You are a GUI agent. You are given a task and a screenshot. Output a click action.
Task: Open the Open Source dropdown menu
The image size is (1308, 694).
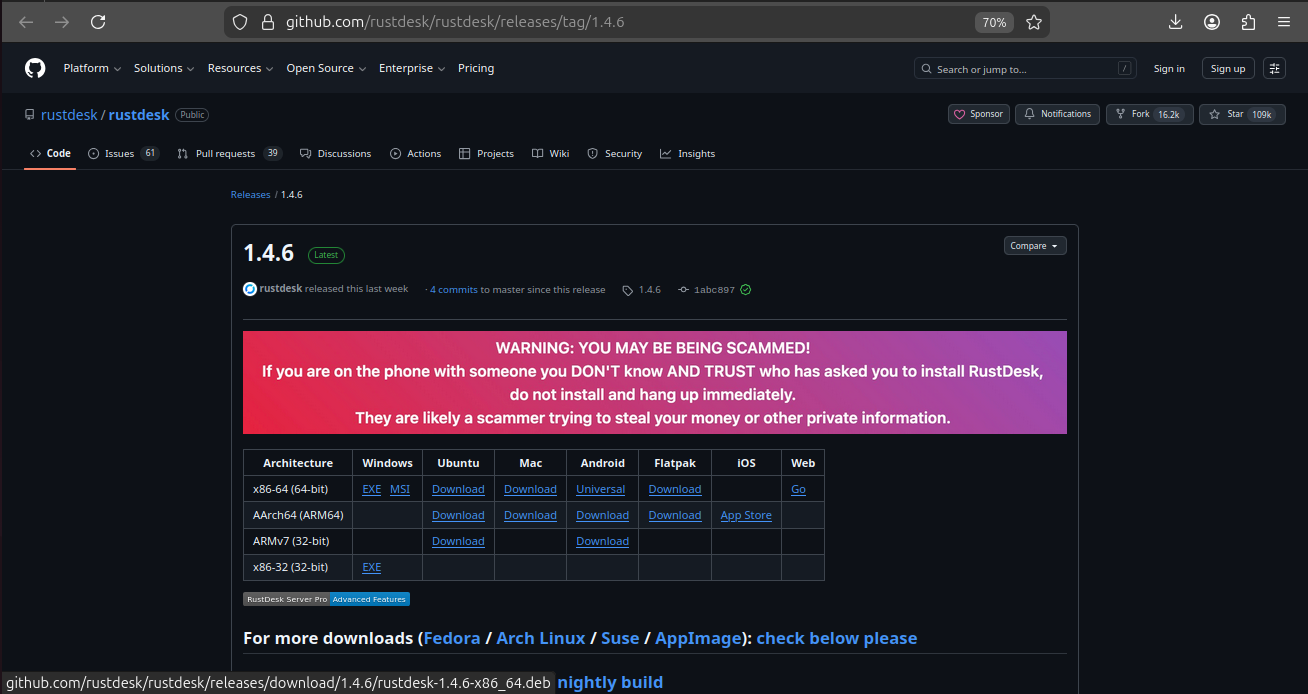tap(326, 68)
